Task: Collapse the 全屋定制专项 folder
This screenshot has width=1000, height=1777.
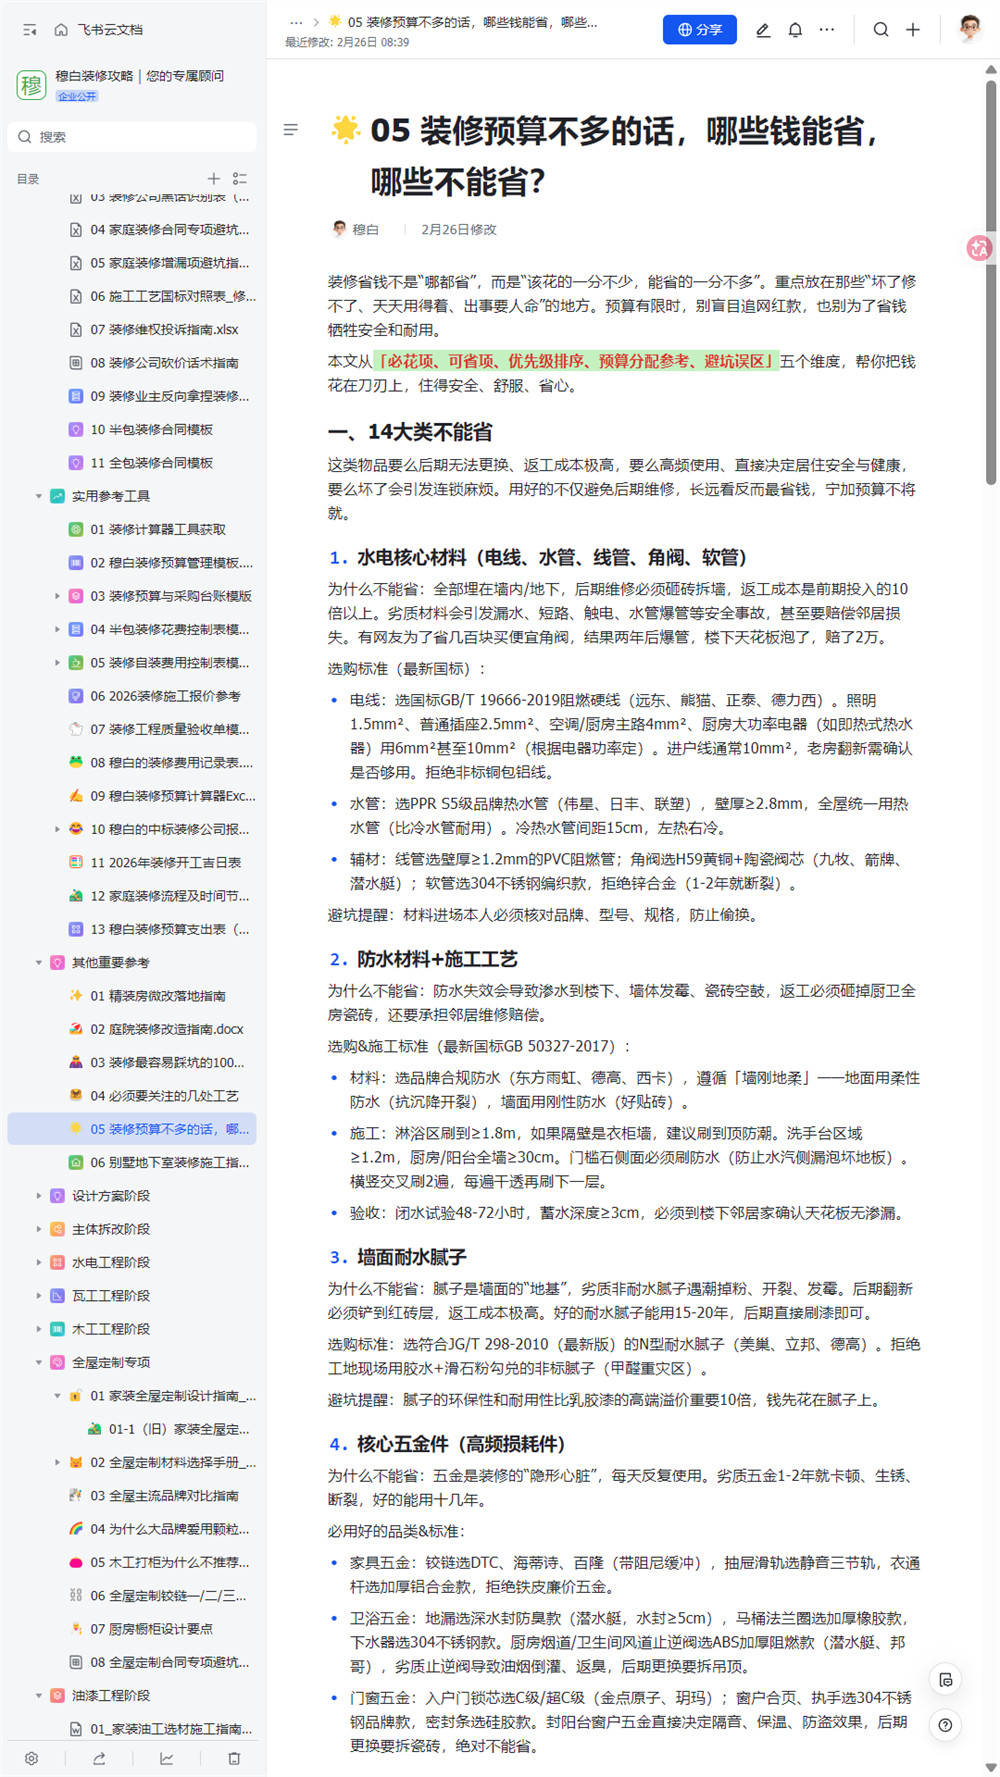Action: point(39,1362)
